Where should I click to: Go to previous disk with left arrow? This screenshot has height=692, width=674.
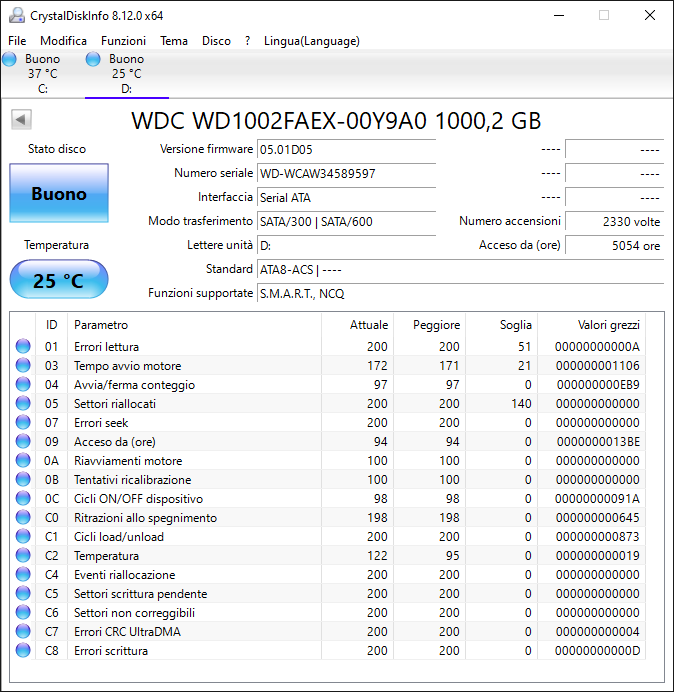21,119
